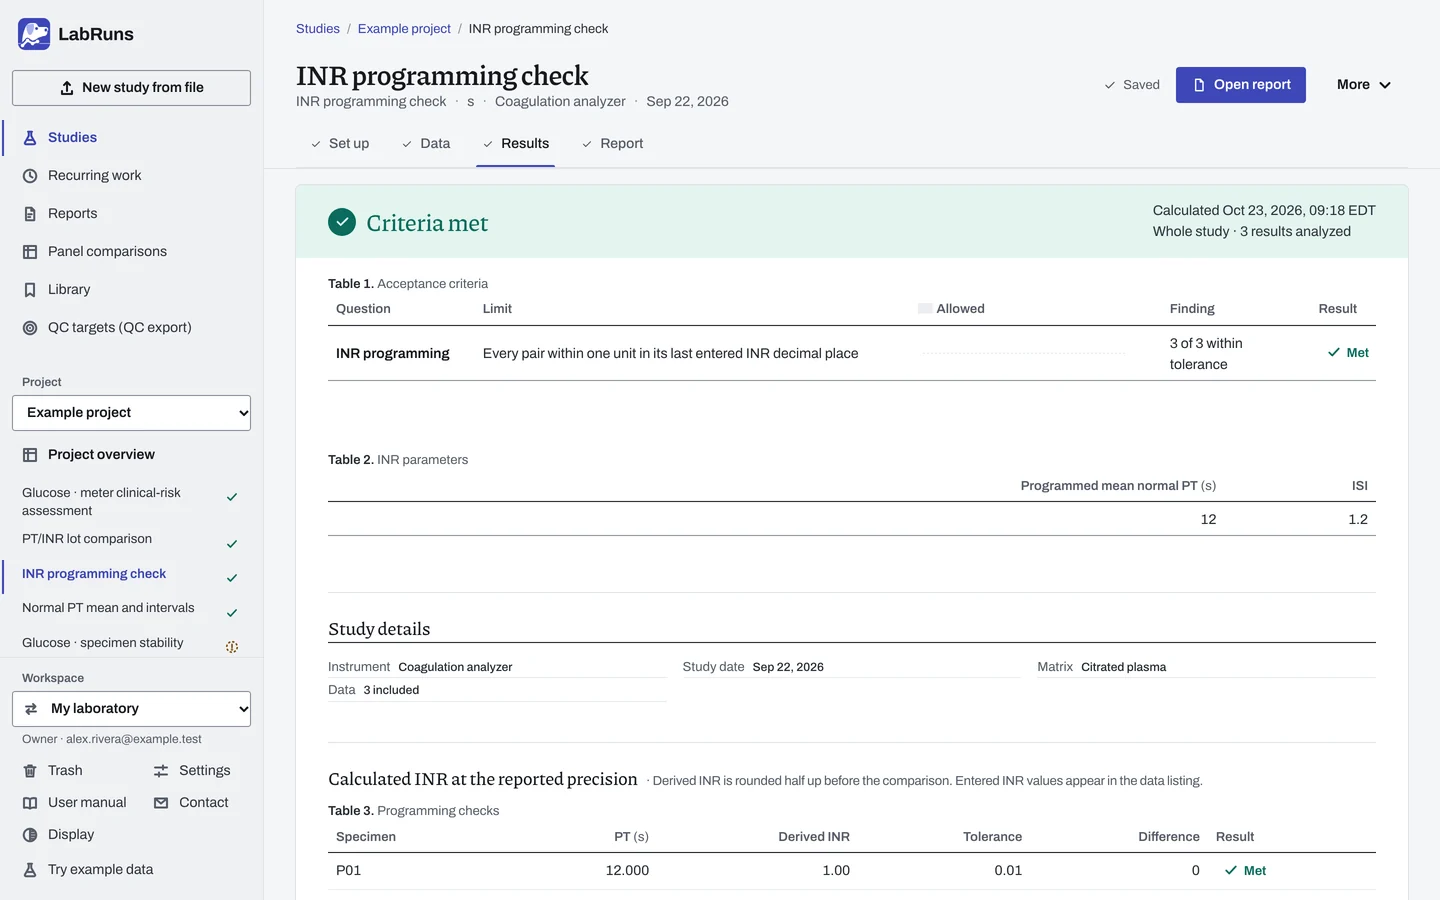Image resolution: width=1440 pixels, height=900 pixels.
Task: Select the Results tab
Action: tap(516, 144)
